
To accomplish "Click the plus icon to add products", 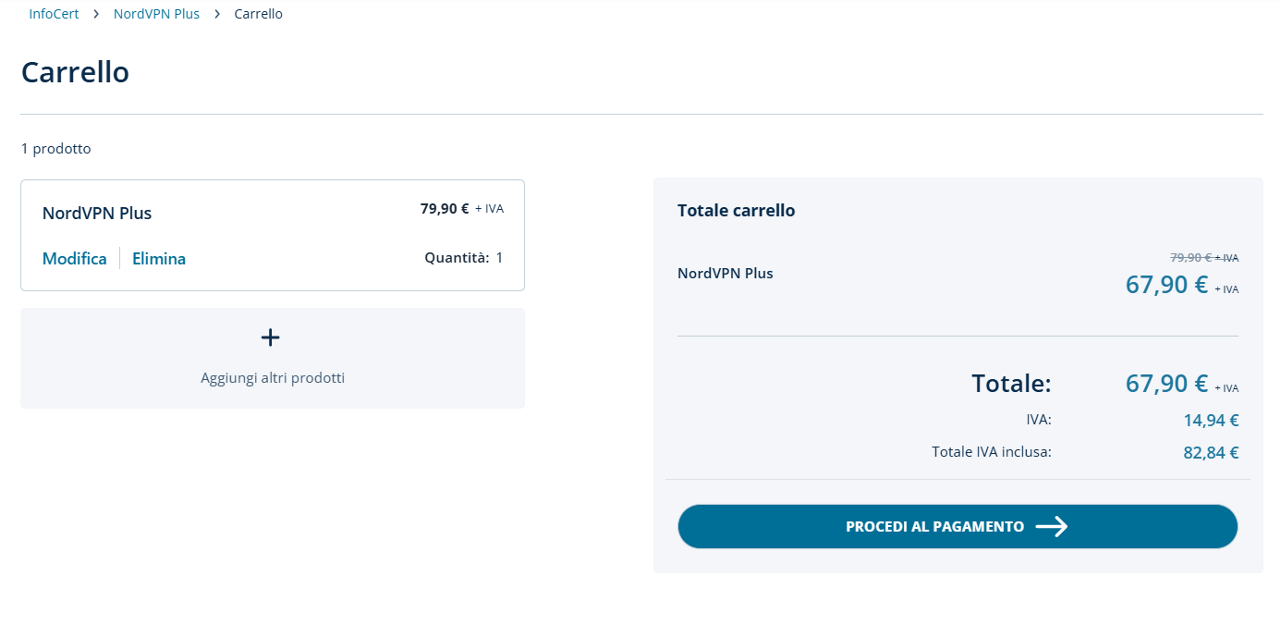I will coord(270,338).
